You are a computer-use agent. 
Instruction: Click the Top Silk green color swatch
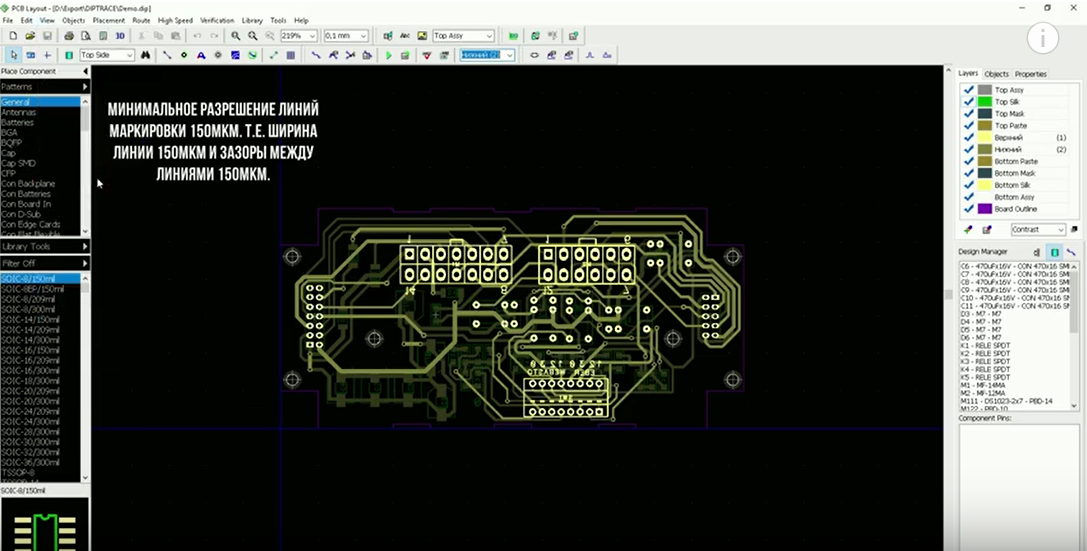point(985,102)
